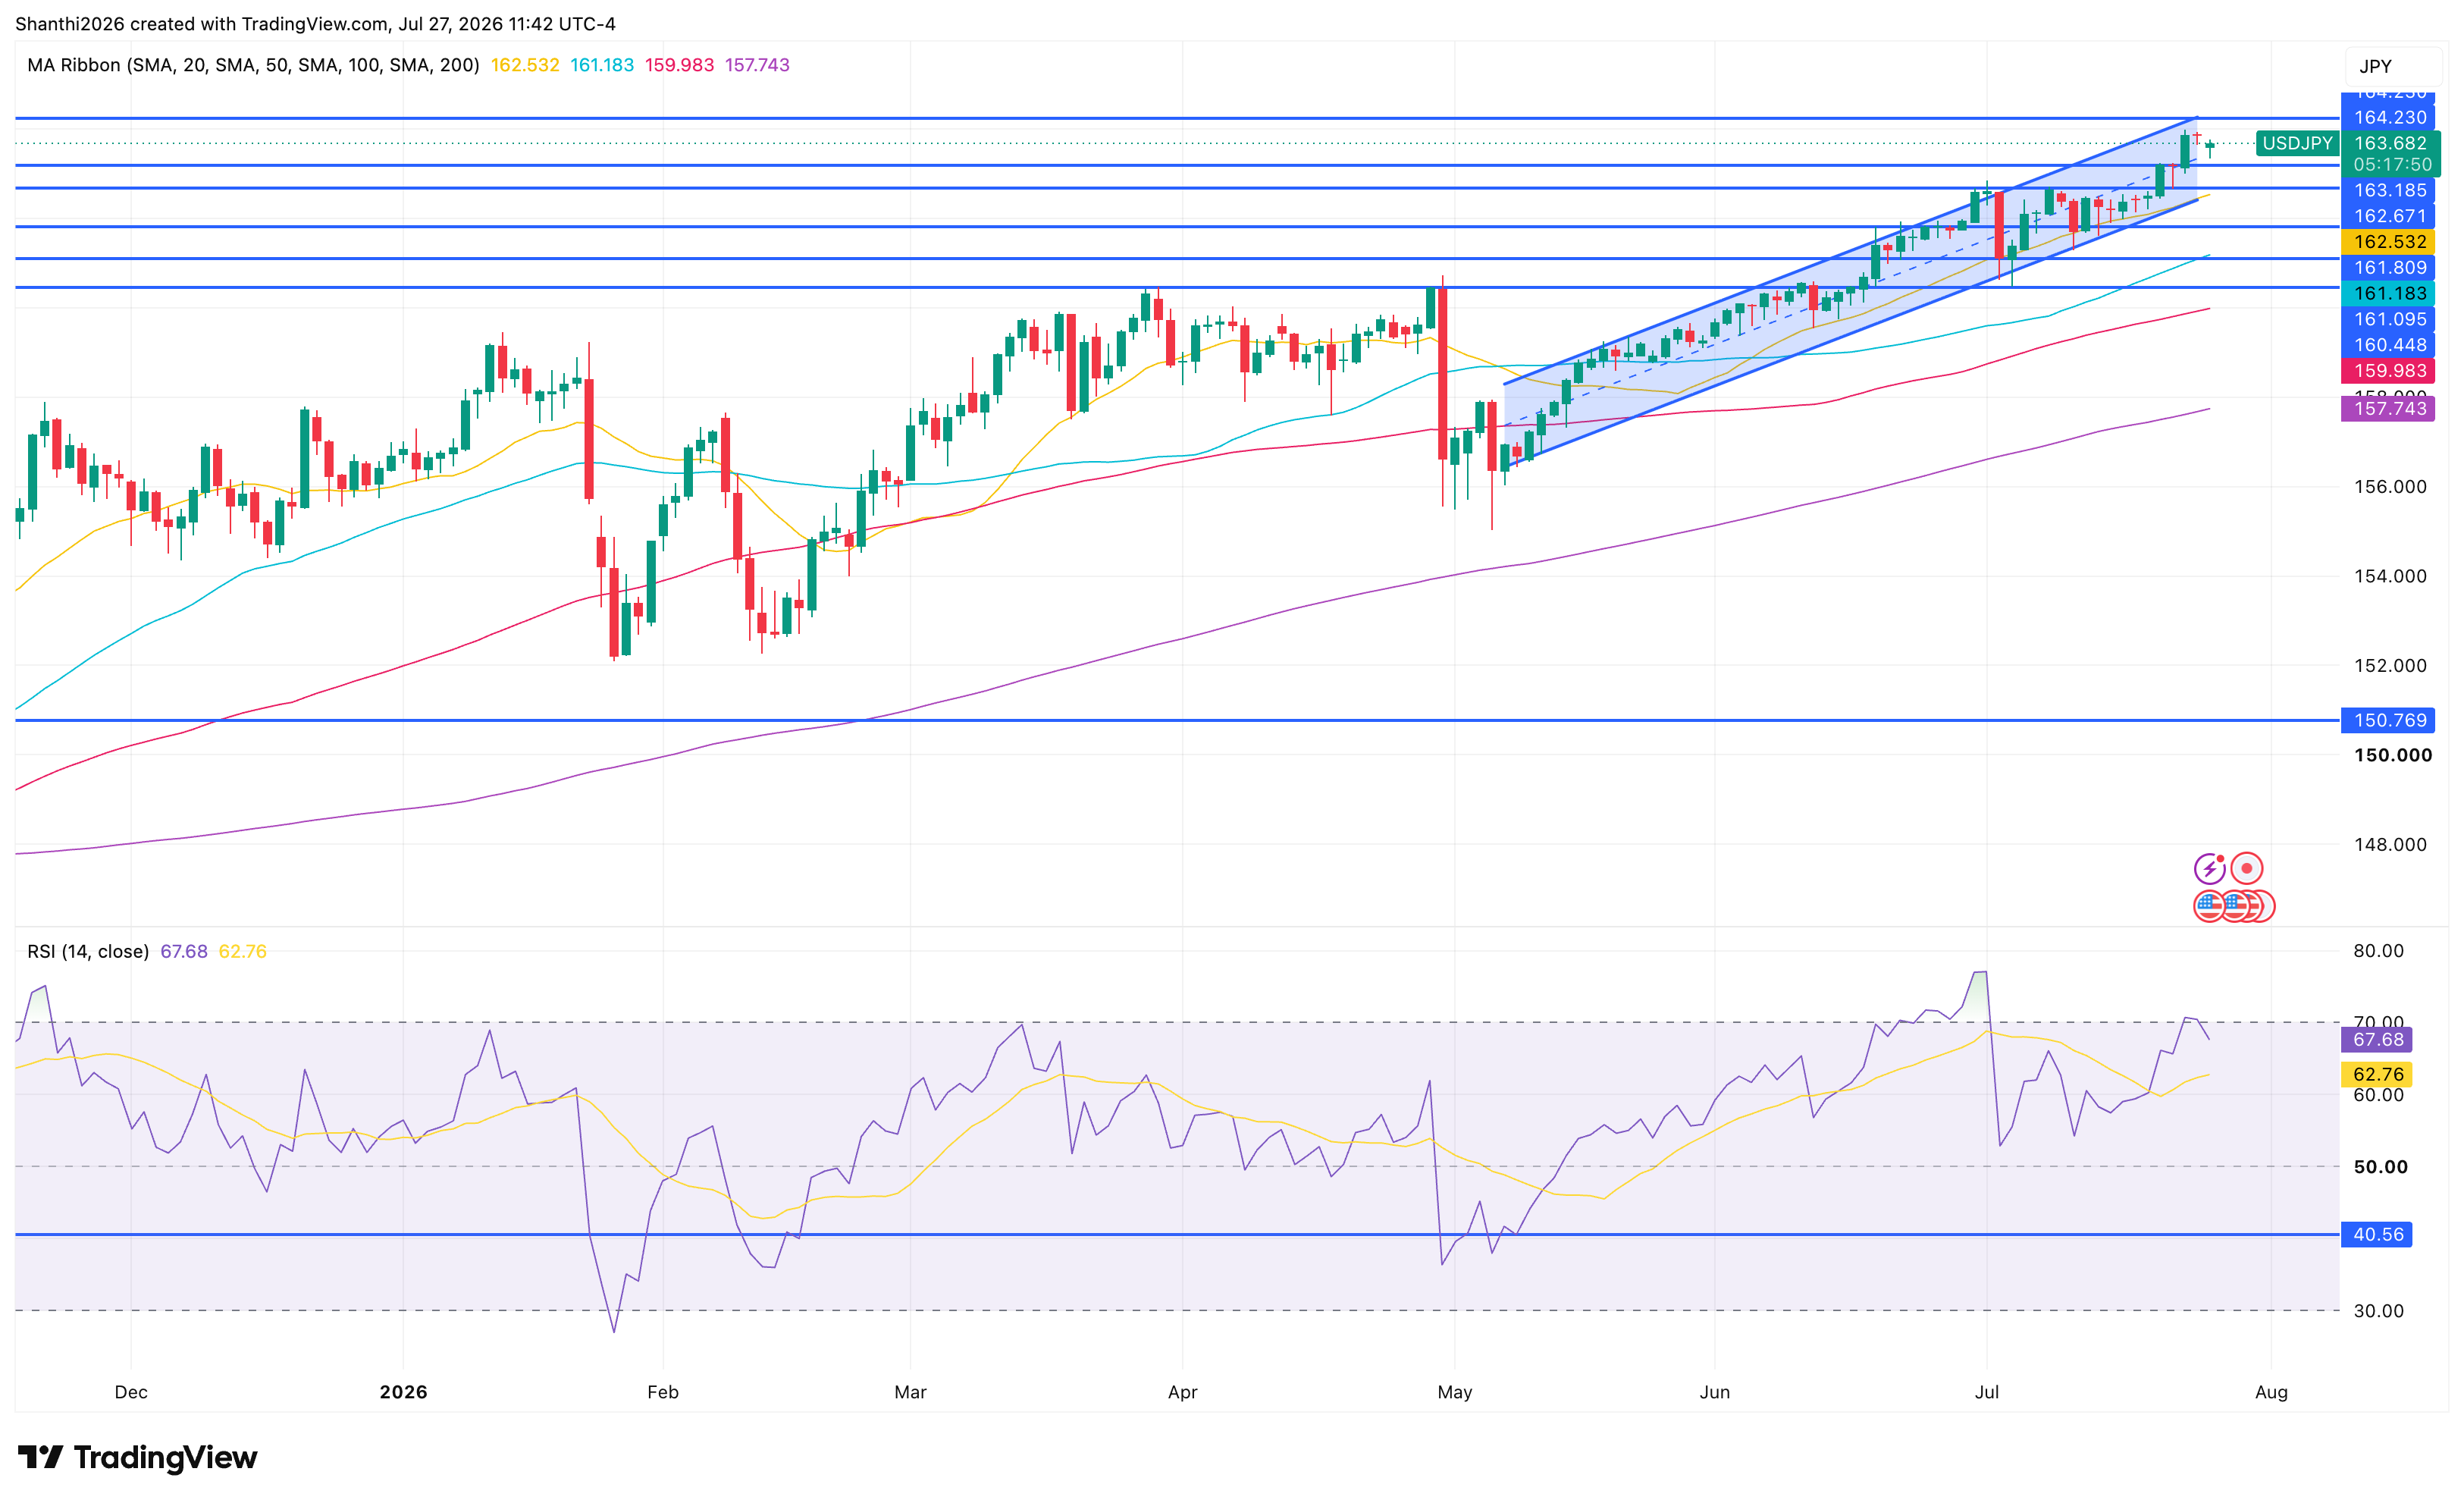
Task: Select the 164.230 horizontal line price label
Action: point(2389,118)
